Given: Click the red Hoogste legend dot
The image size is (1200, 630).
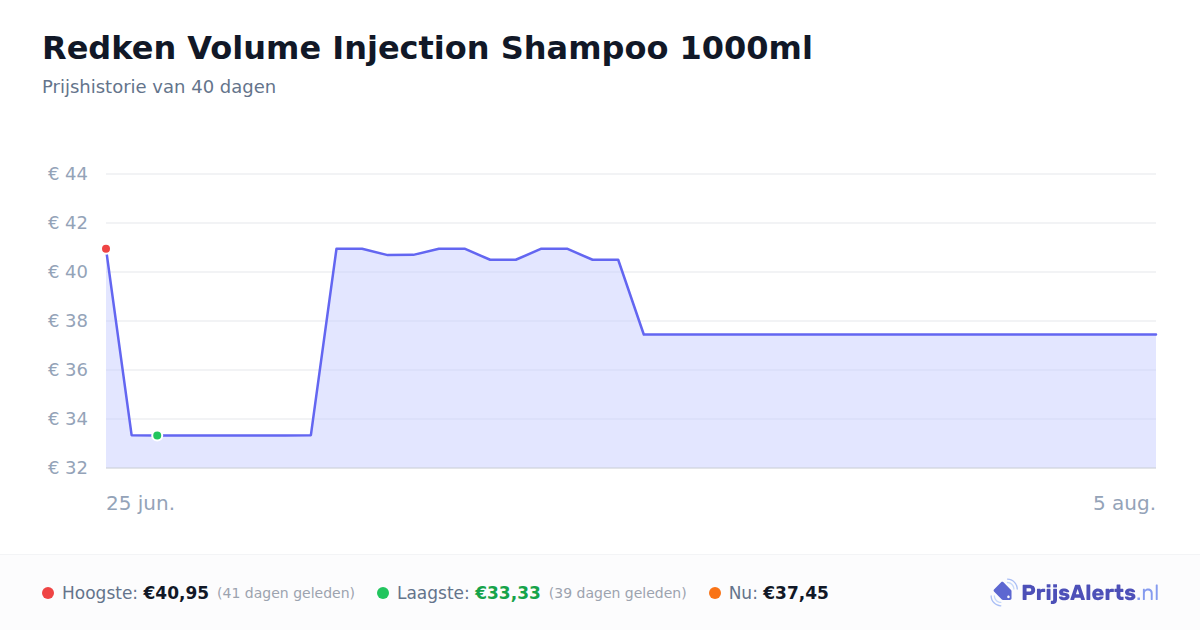Looking at the screenshot, I should [48, 593].
